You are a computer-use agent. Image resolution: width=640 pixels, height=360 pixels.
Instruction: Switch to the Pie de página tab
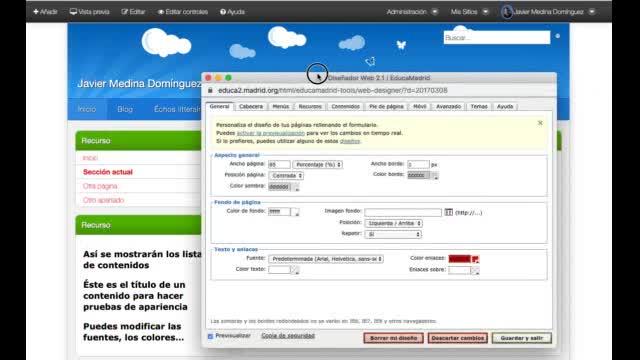[x=386, y=107]
